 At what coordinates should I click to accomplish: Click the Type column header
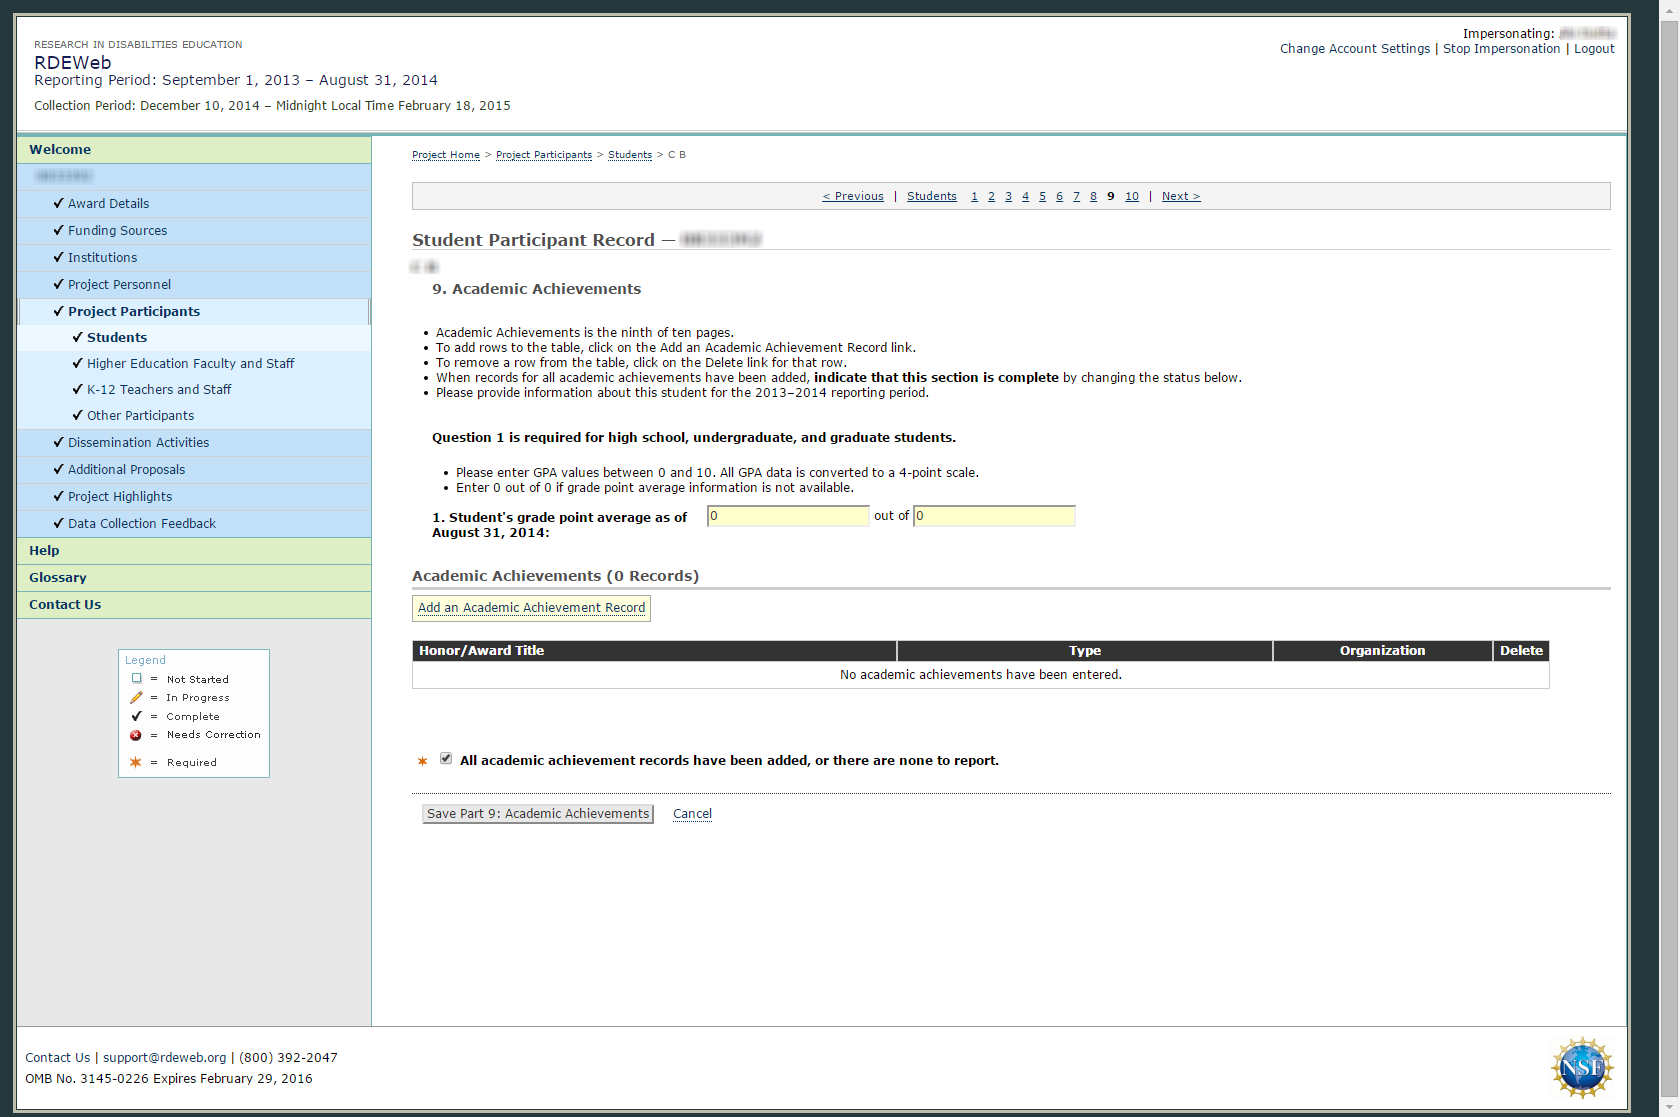(x=1085, y=651)
